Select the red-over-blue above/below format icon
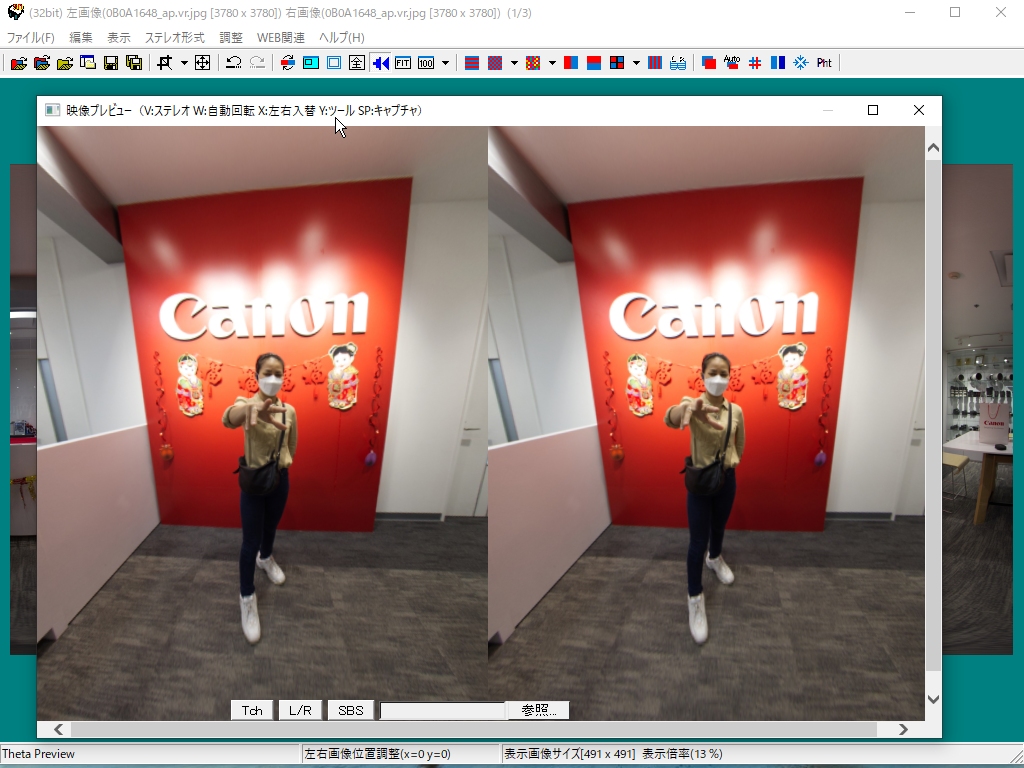Screen dimensions: 1024x768 click(x=594, y=63)
